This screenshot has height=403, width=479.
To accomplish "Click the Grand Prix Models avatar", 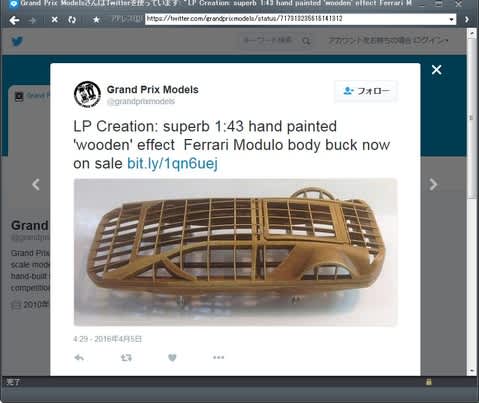I will (87, 94).
